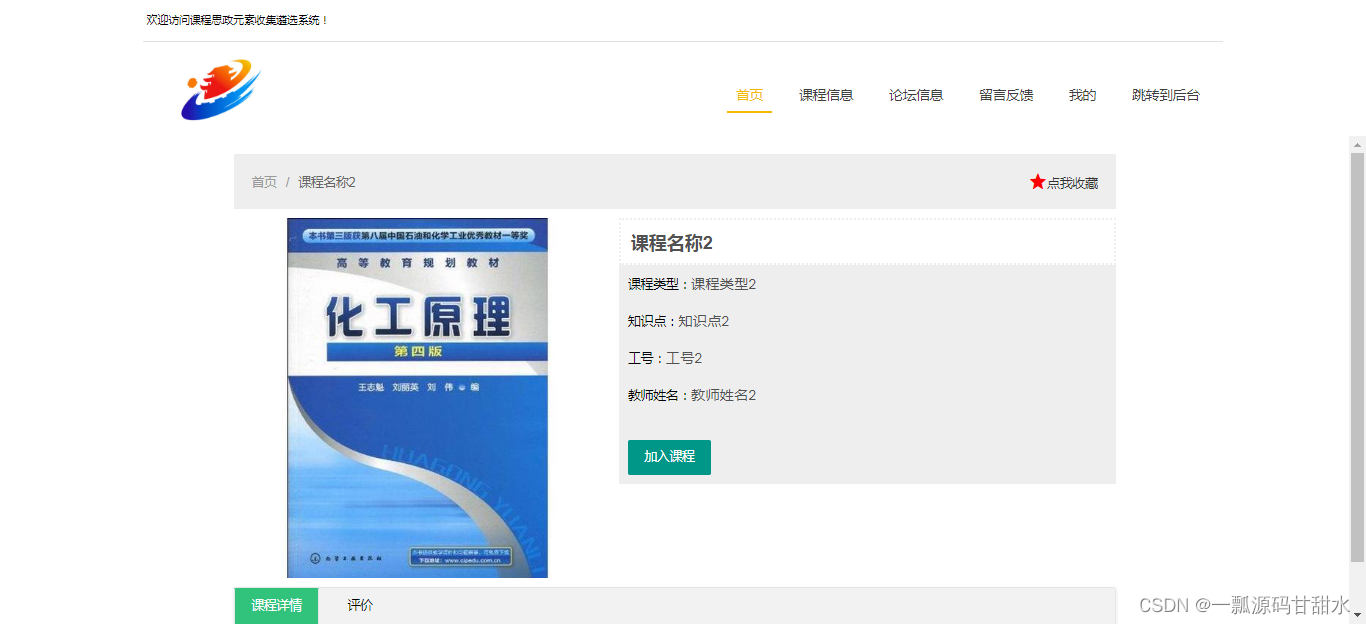Select the 课程名称2 breadcrumb item

tap(325, 182)
